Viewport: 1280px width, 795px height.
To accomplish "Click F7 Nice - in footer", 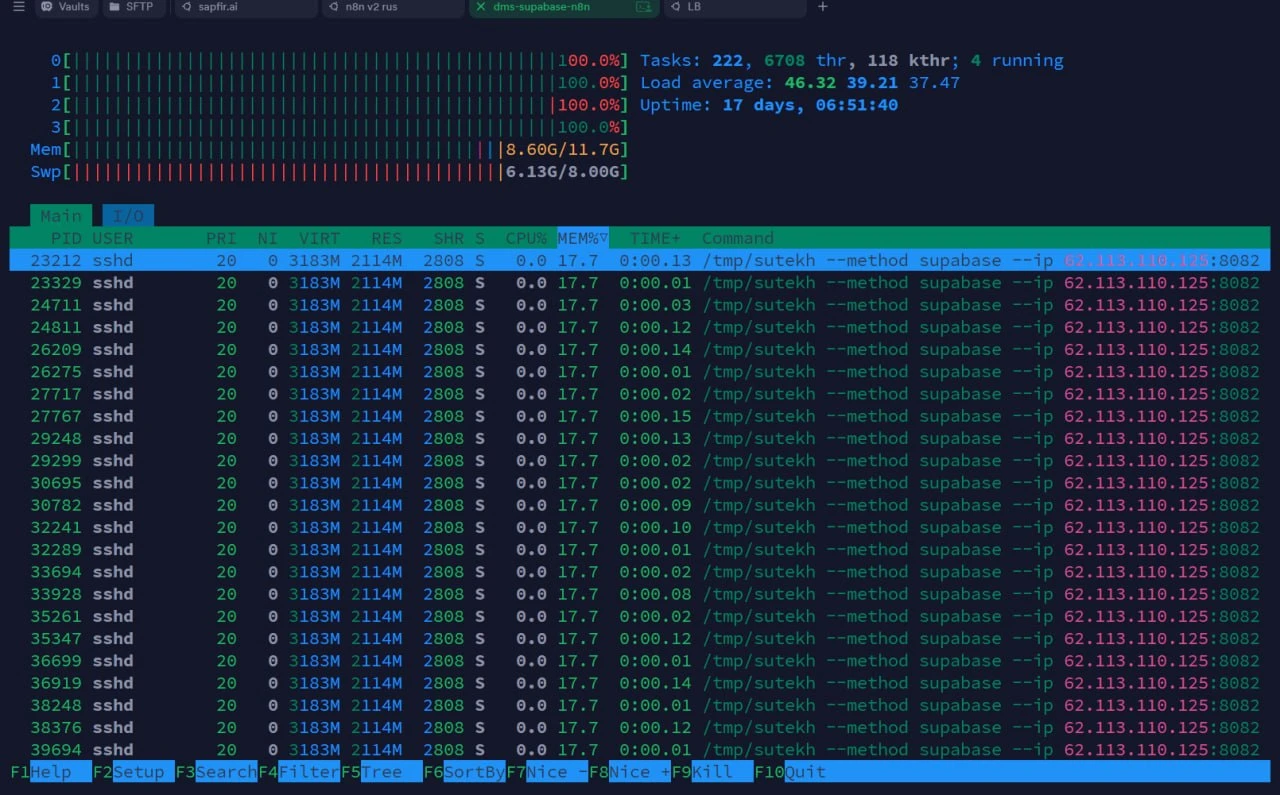I will 547,772.
